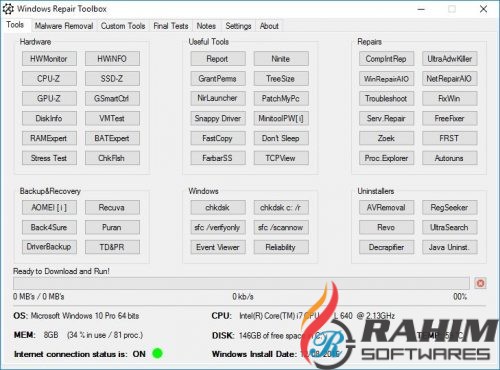Start DriverBackup
500x370 pixels.
49,247
